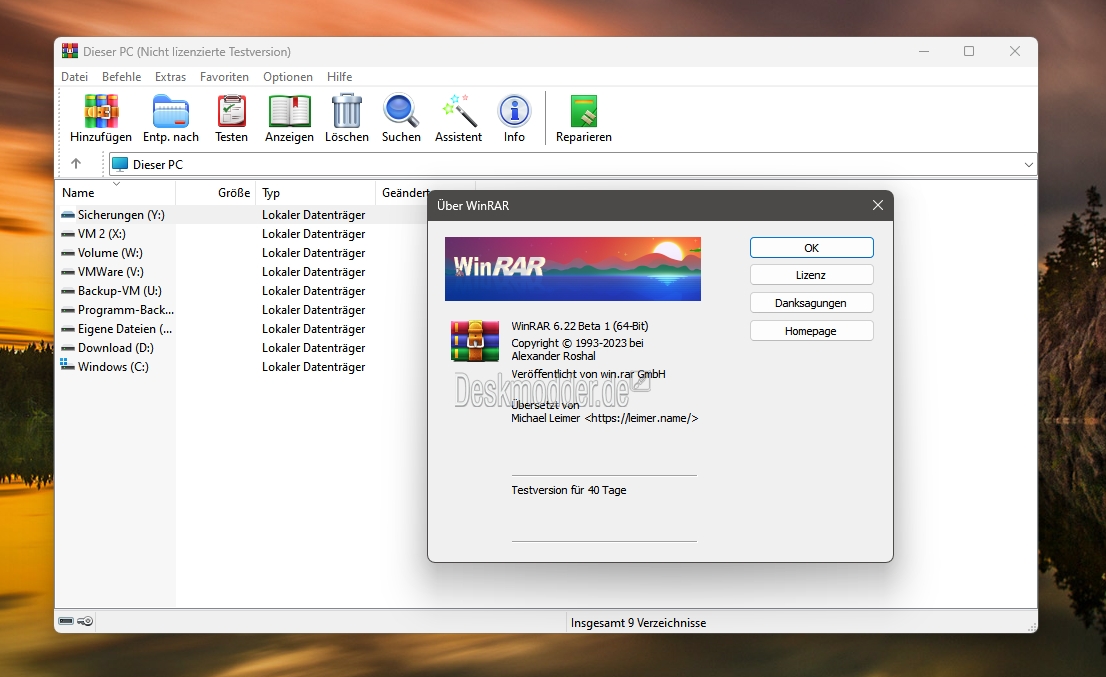The image size is (1106, 677).
Task: Click the WinRAR books icon in title bar
Action: point(70,51)
